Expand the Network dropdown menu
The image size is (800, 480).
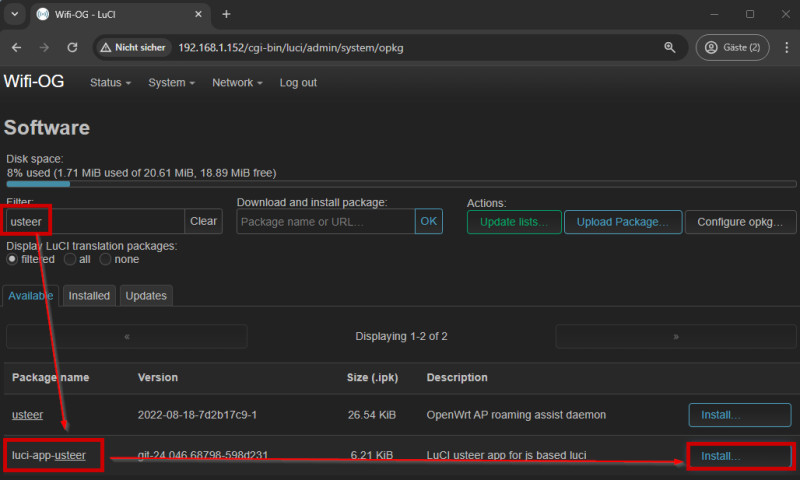point(237,83)
